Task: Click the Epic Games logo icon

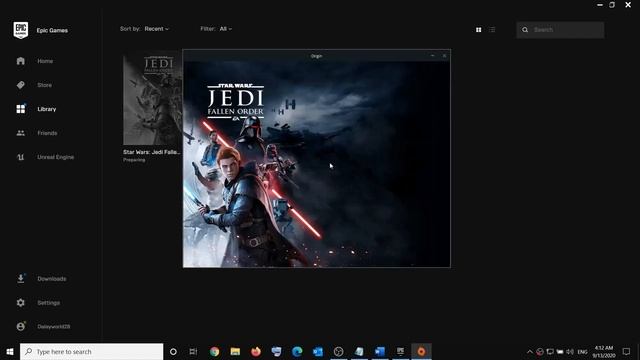Action: [21, 30]
